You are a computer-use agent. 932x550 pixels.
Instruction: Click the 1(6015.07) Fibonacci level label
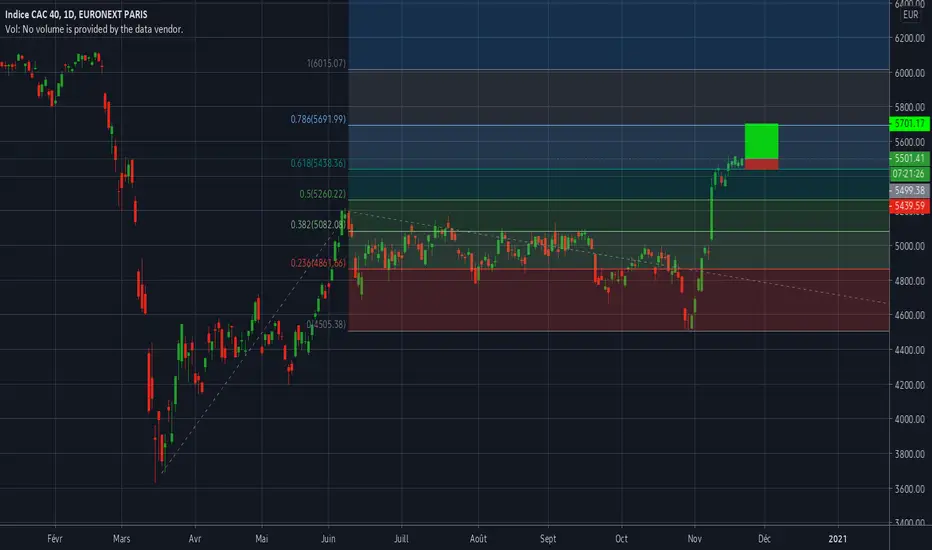(326, 63)
